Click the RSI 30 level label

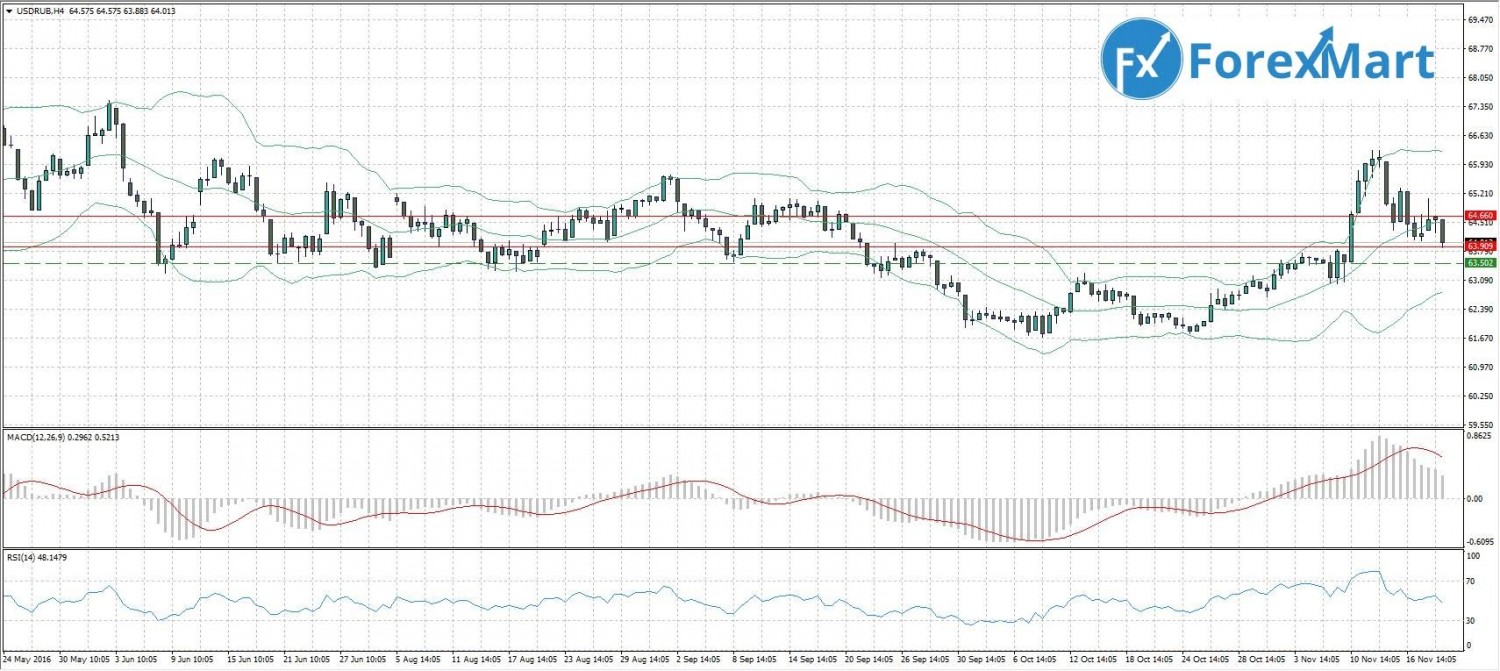tap(1470, 621)
